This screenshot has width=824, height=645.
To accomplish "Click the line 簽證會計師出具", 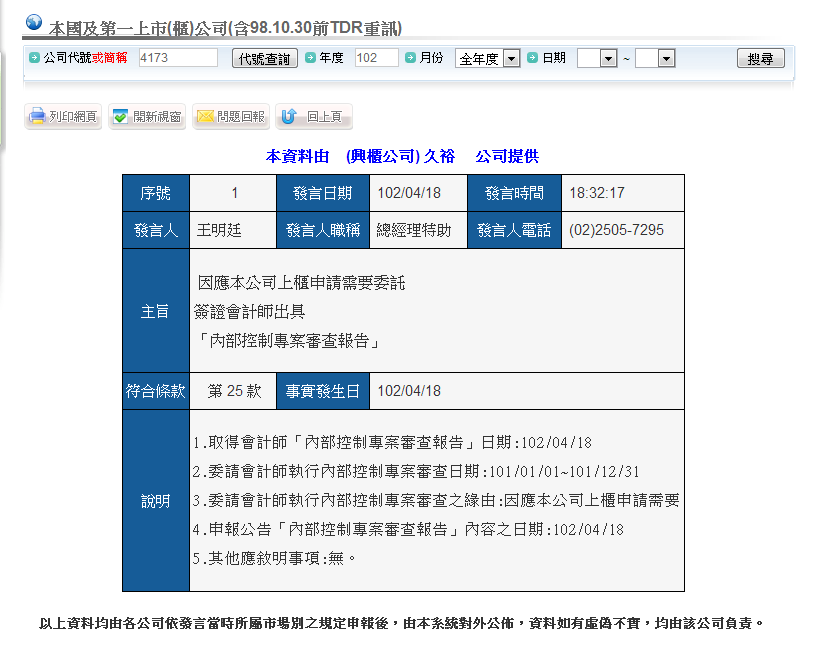I will point(249,312).
